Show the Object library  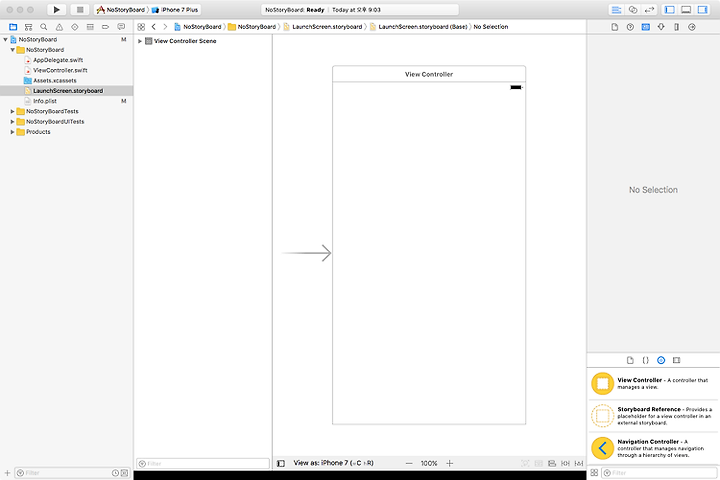pos(661,360)
